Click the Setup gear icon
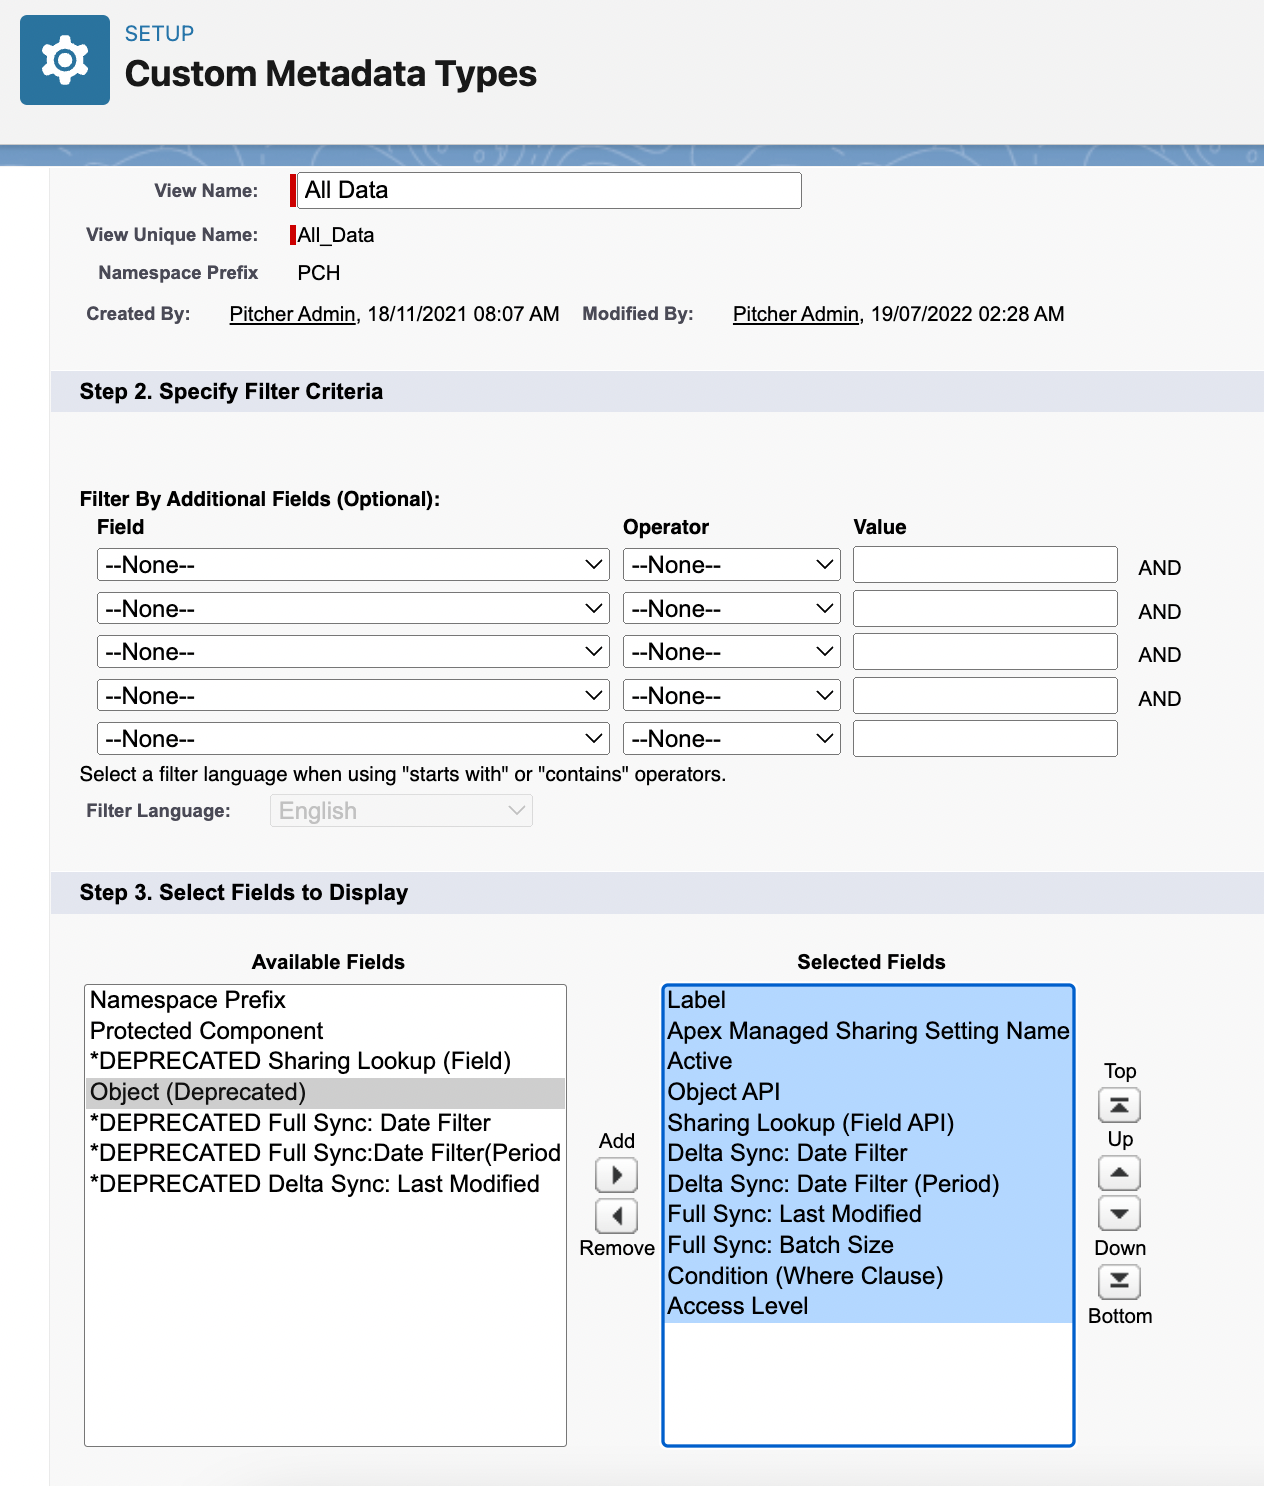The height and width of the screenshot is (1486, 1264). 65,60
